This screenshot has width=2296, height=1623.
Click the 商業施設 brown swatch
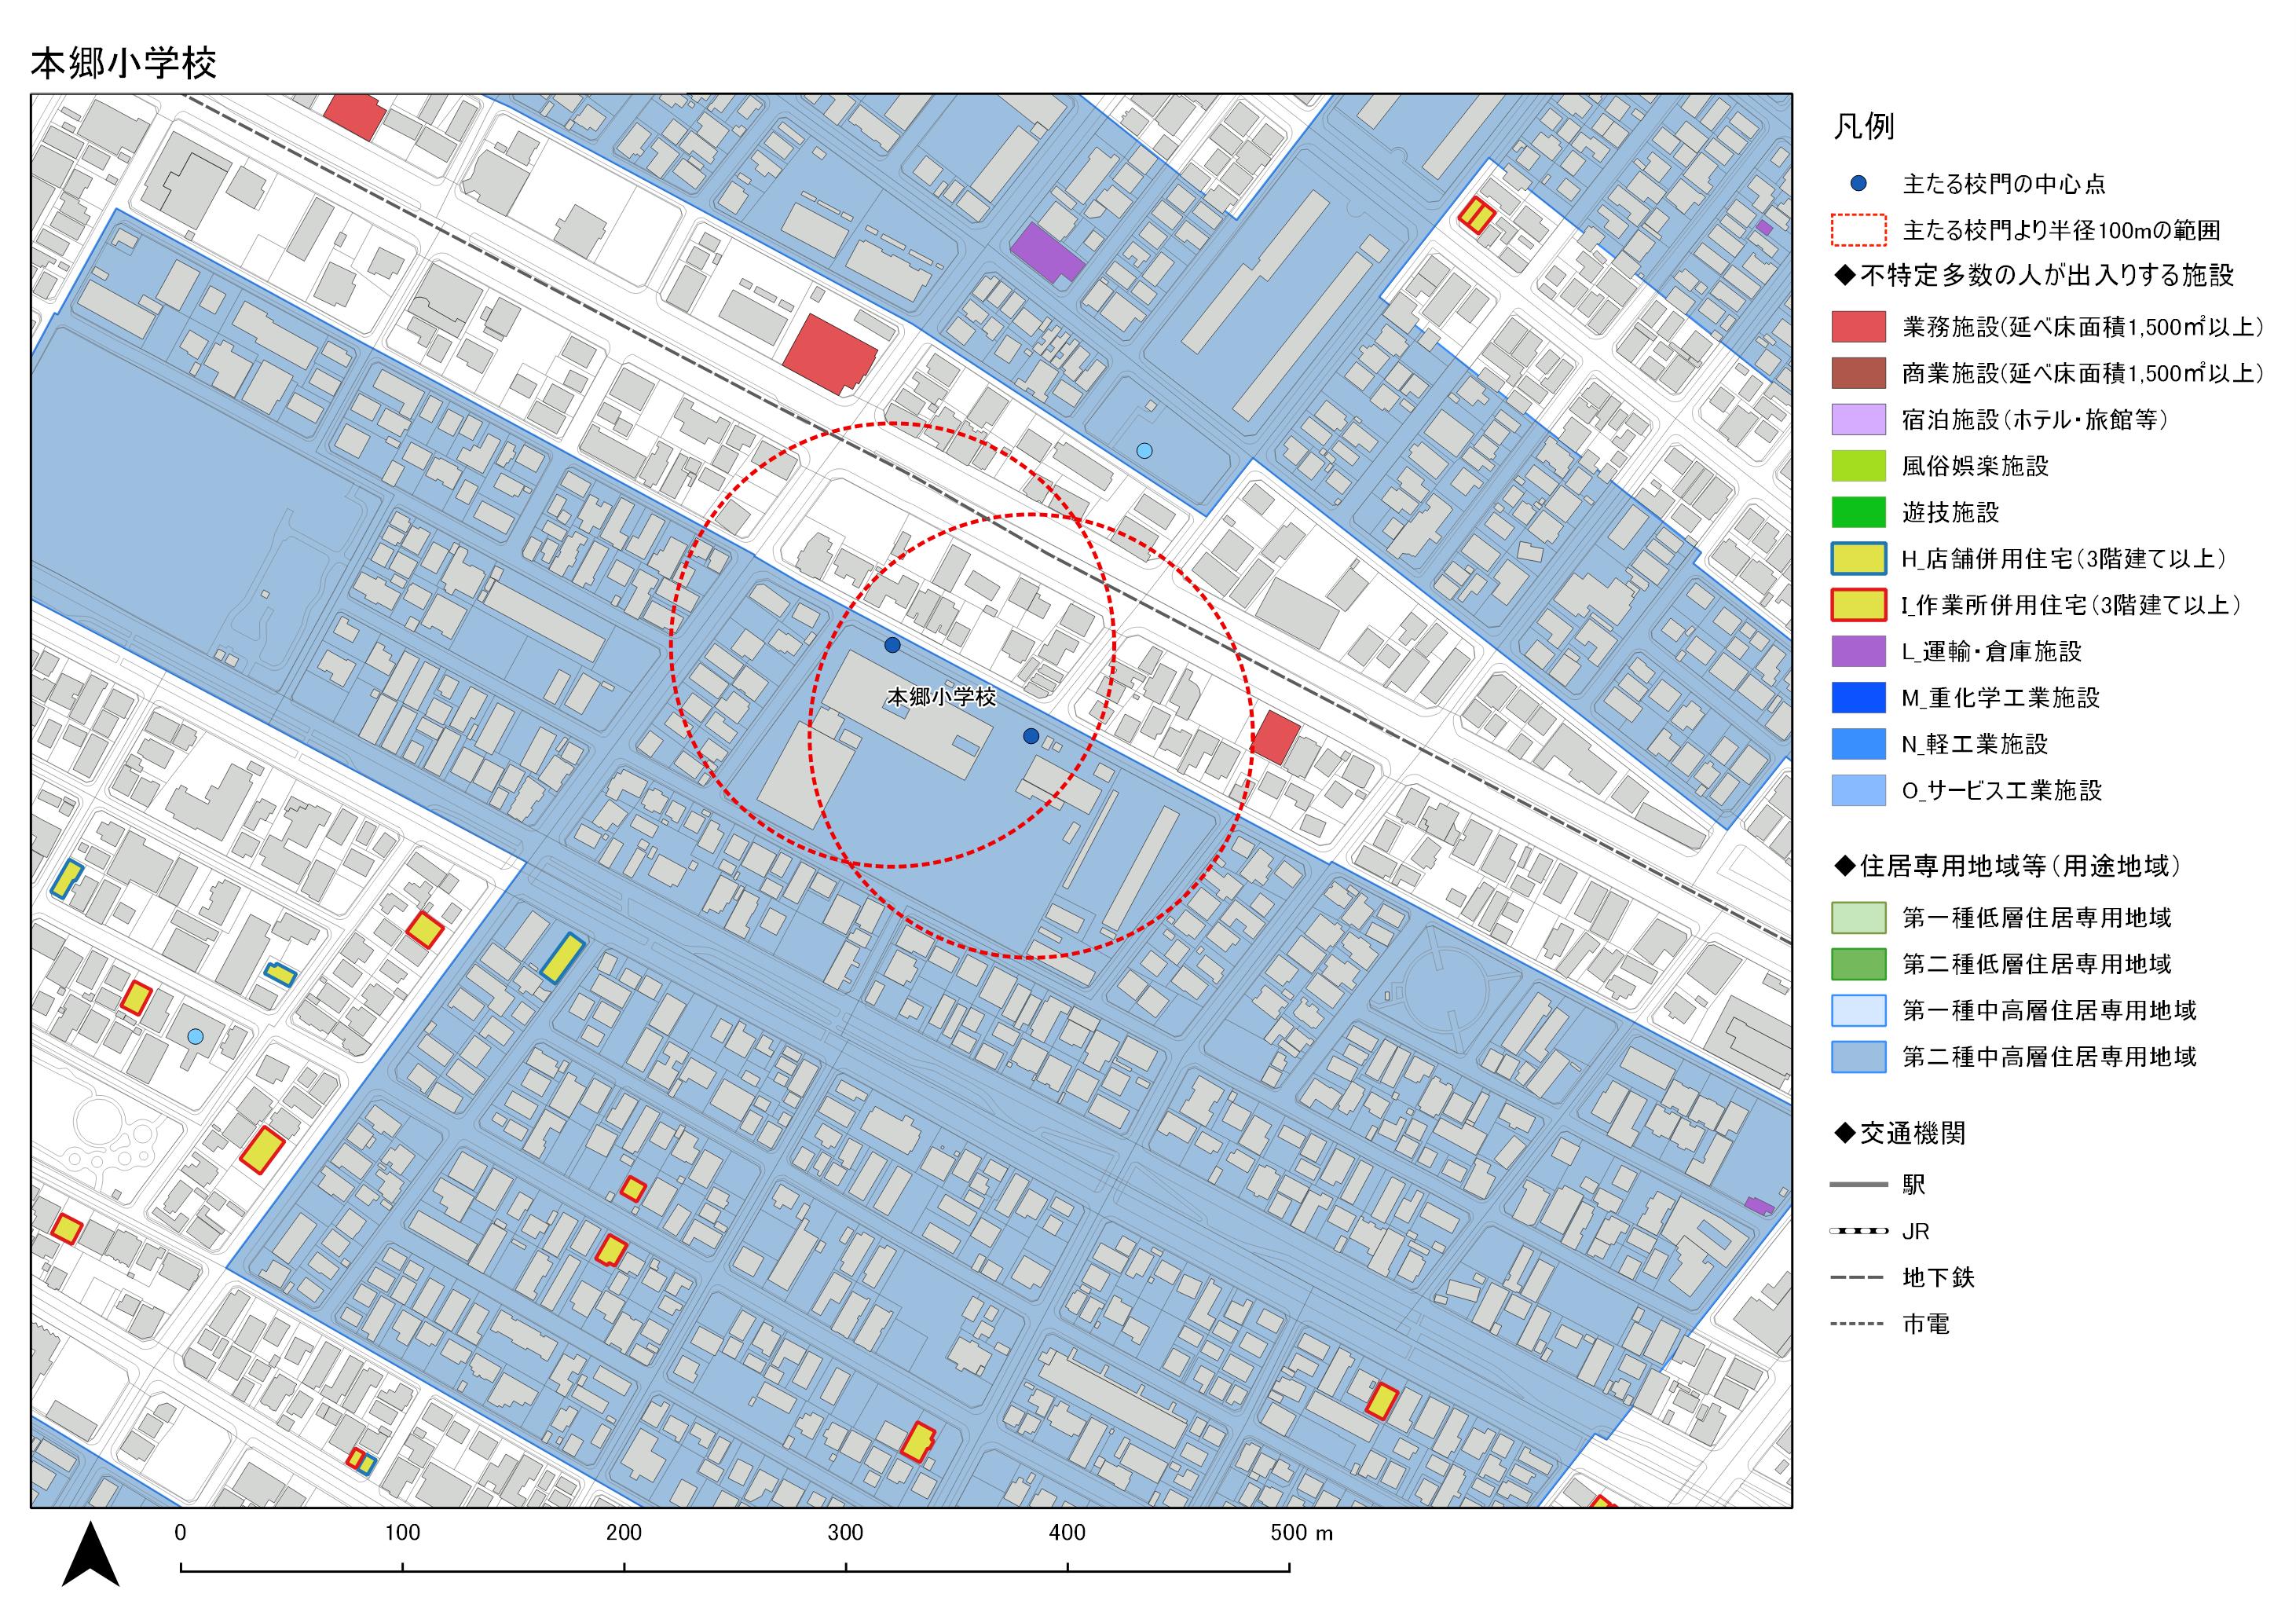(x=1858, y=373)
